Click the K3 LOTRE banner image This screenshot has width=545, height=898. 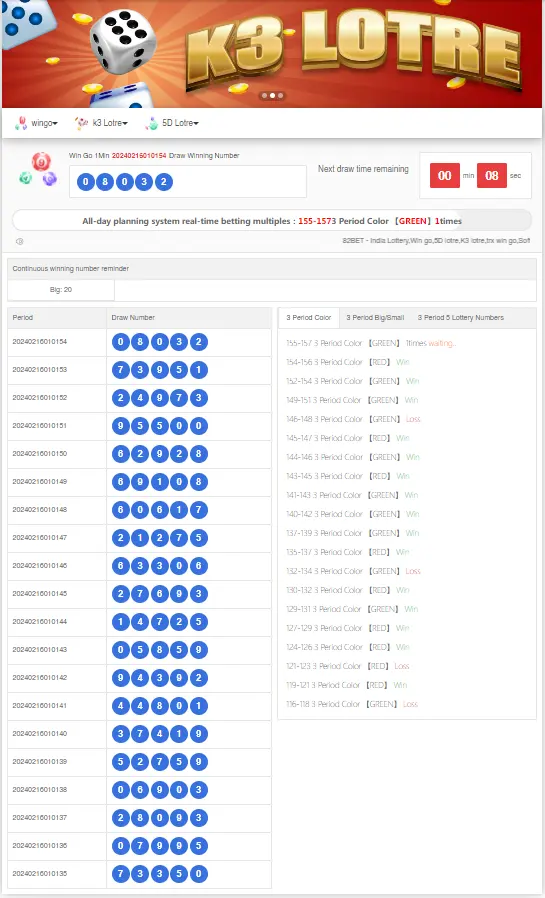pyautogui.click(x=272, y=54)
